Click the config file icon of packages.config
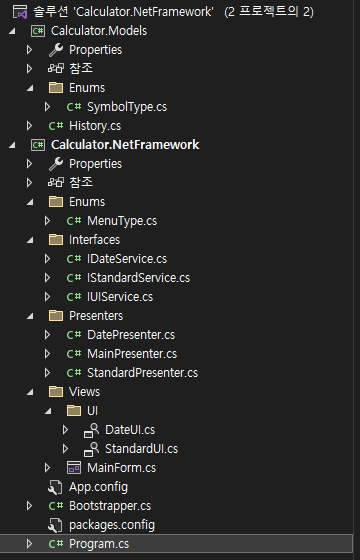The height and width of the screenshot is (560, 360). [56, 525]
